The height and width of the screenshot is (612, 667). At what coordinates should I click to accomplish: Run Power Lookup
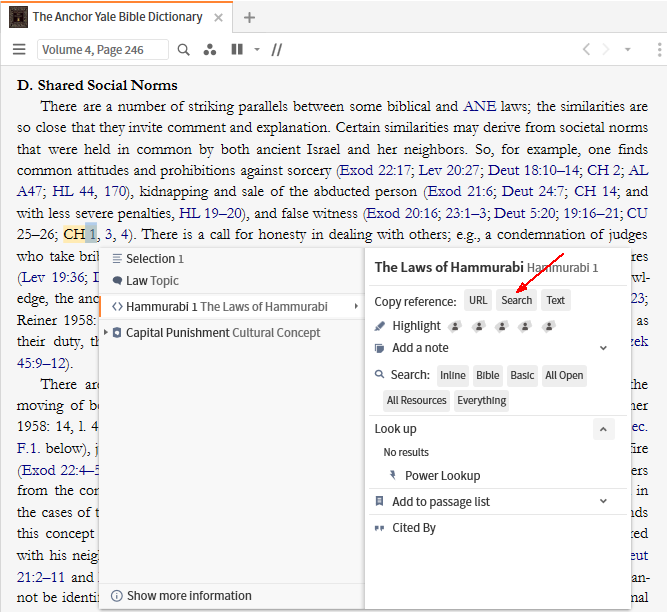click(x=442, y=476)
